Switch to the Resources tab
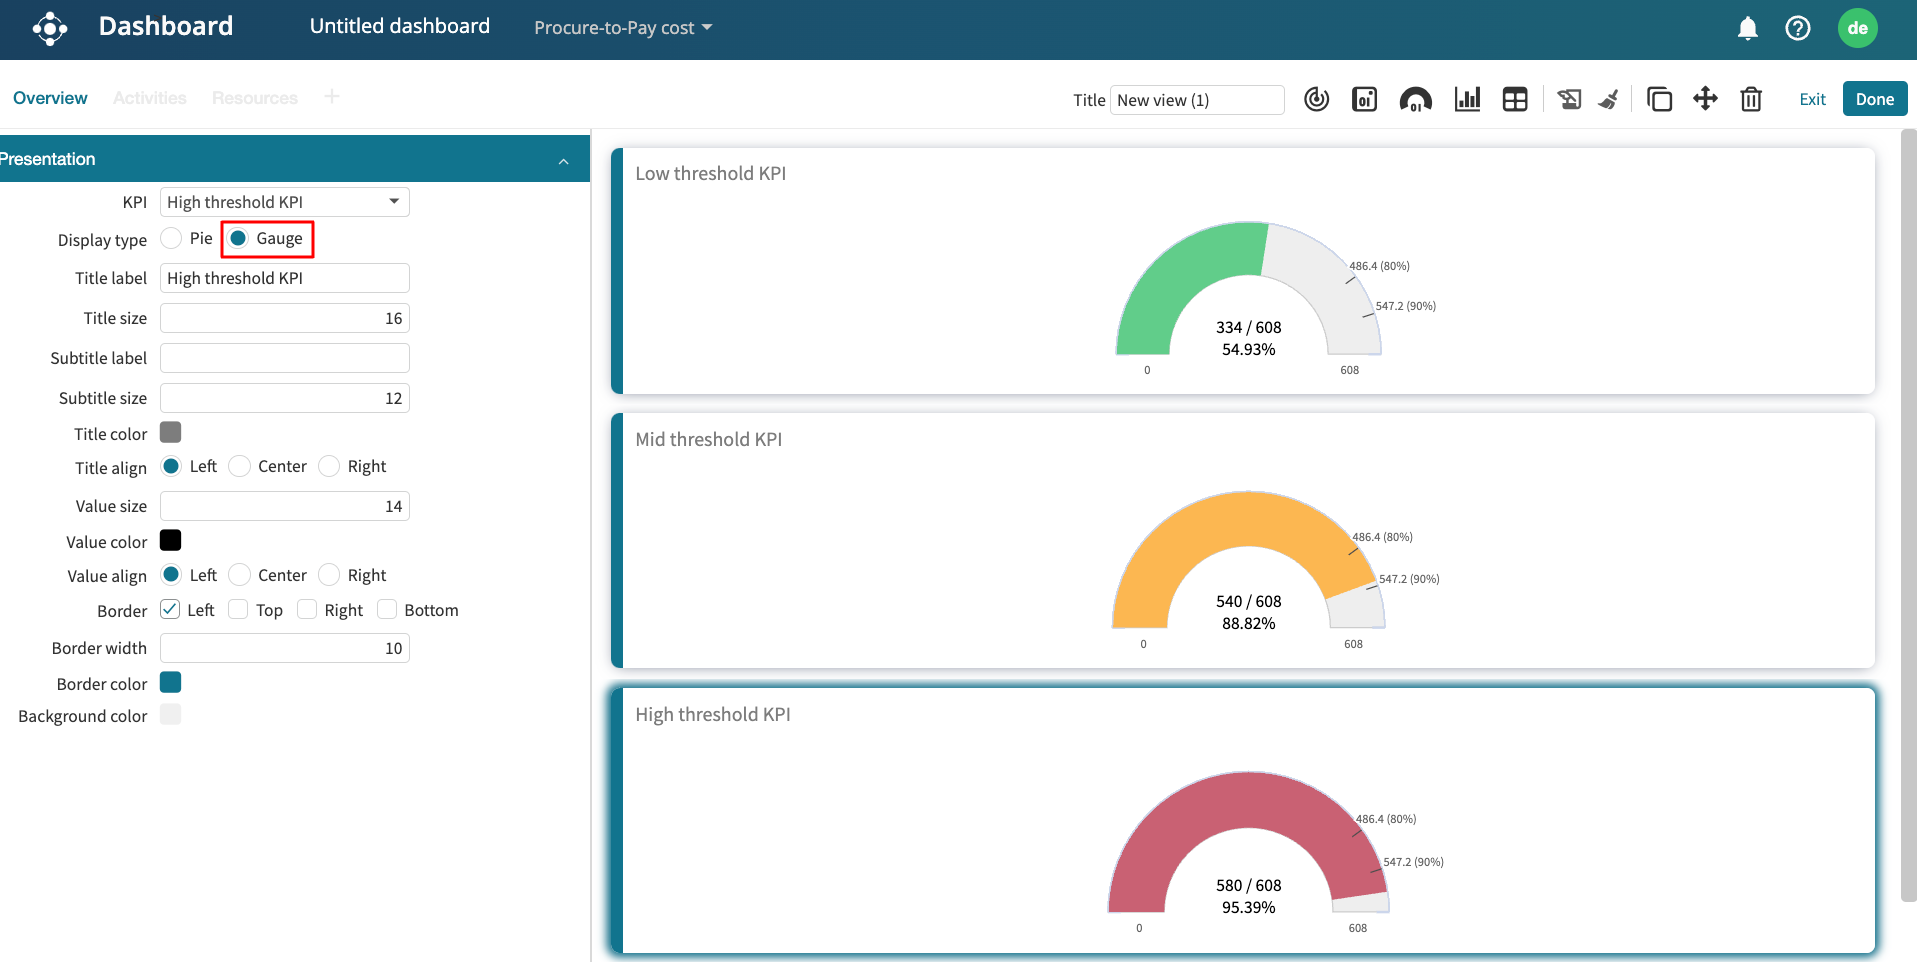Screen dimensions: 1917x962 click(254, 98)
